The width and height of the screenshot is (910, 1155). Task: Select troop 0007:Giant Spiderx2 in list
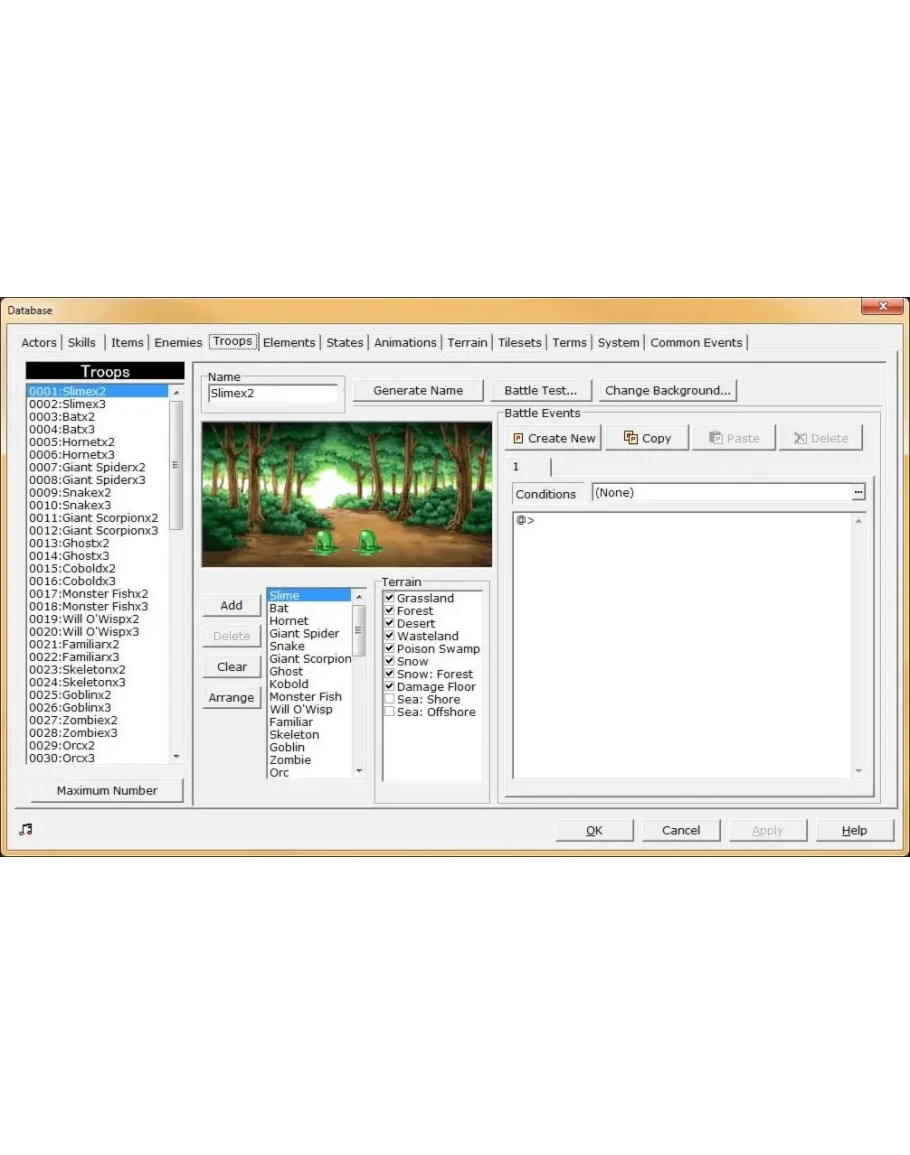click(87, 467)
